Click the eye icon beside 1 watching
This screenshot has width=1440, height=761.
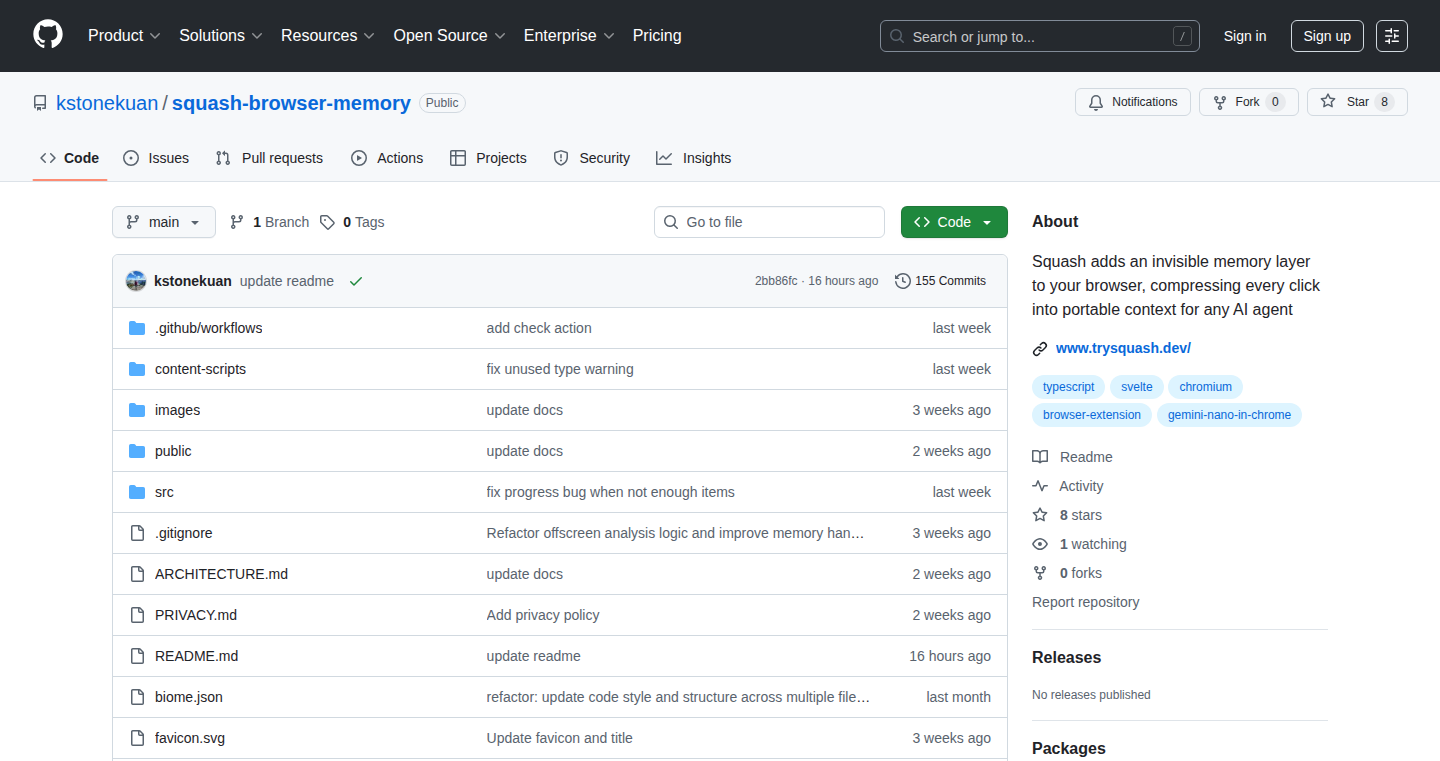tap(1040, 544)
